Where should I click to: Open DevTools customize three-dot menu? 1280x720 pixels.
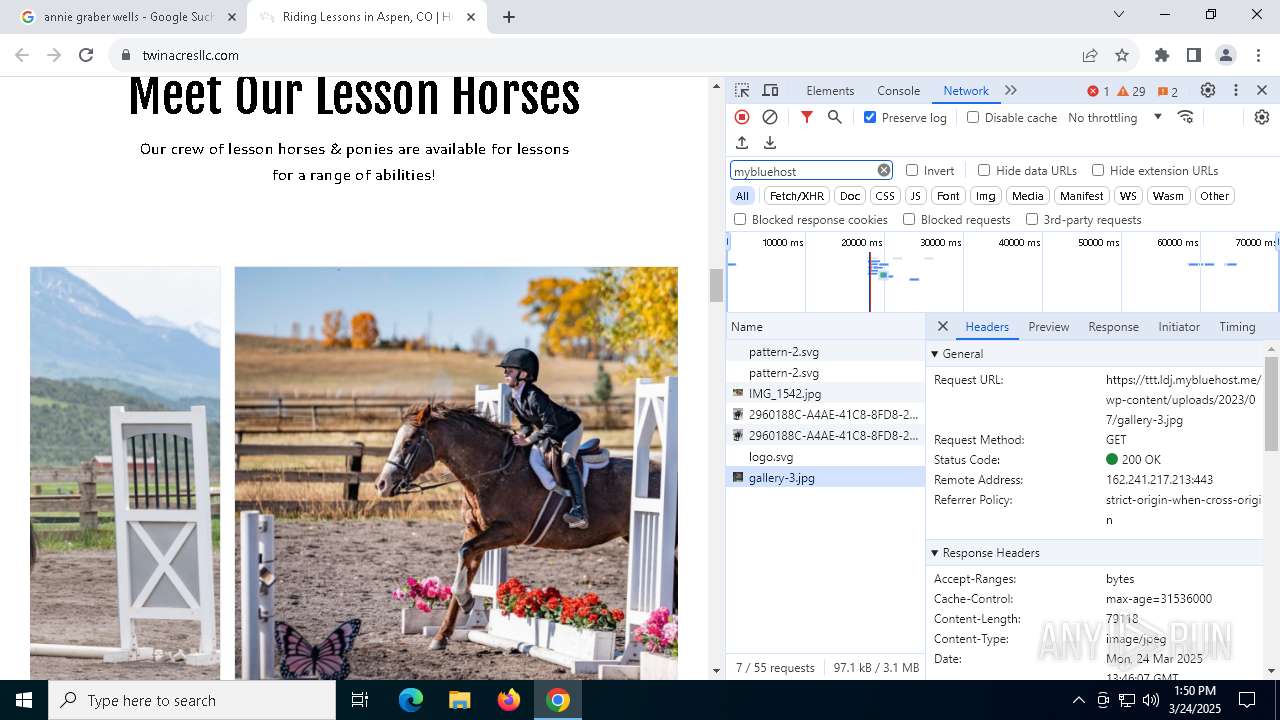click(1236, 90)
